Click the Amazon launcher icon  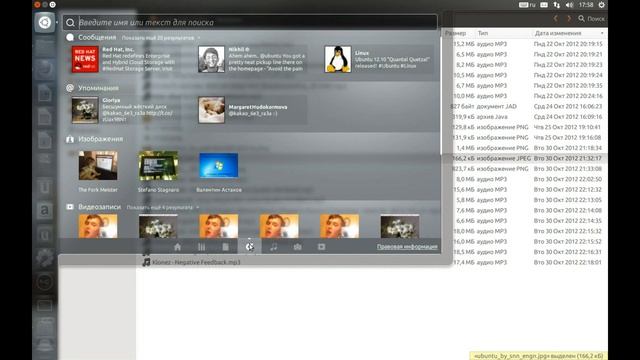(44, 211)
